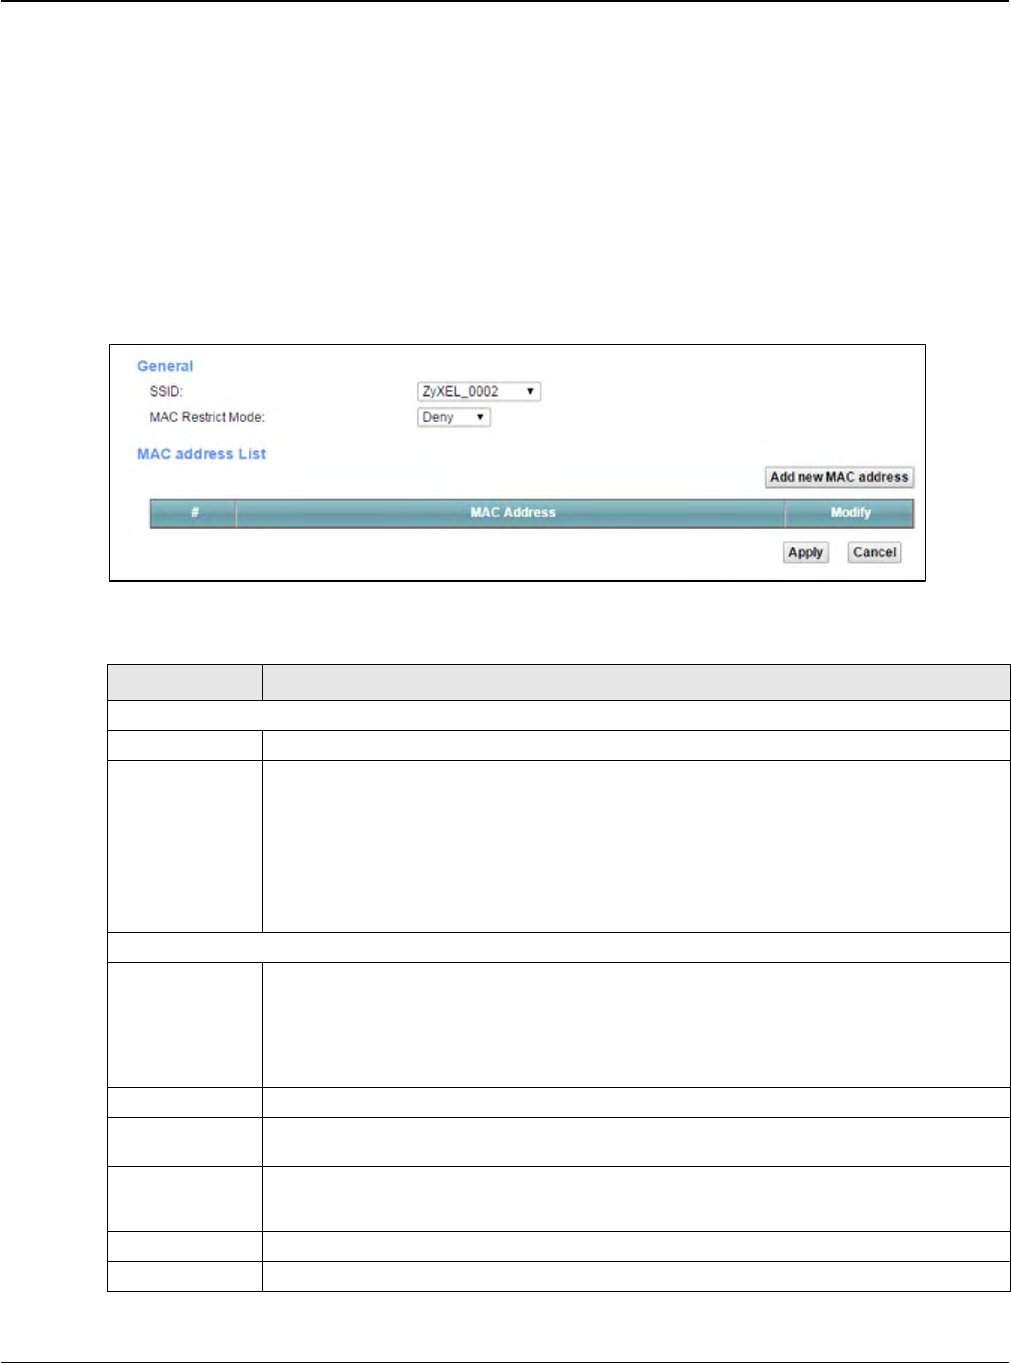1011x1363 pixels.
Task: Click the MAC address List heading
Action: (x=201, y=454)
